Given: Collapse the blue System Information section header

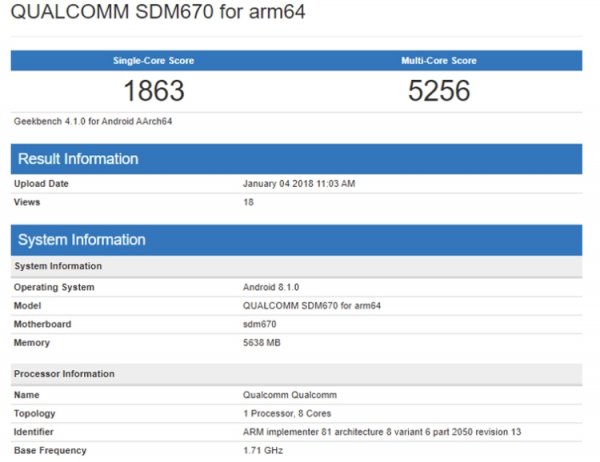Looking at the screenshot, I should 296,240.
